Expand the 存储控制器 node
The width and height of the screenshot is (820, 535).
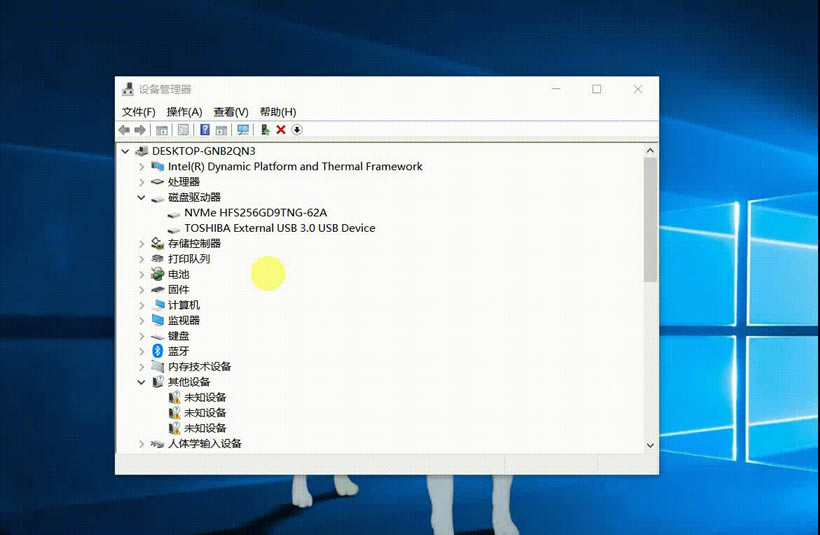tap(141, 244)
